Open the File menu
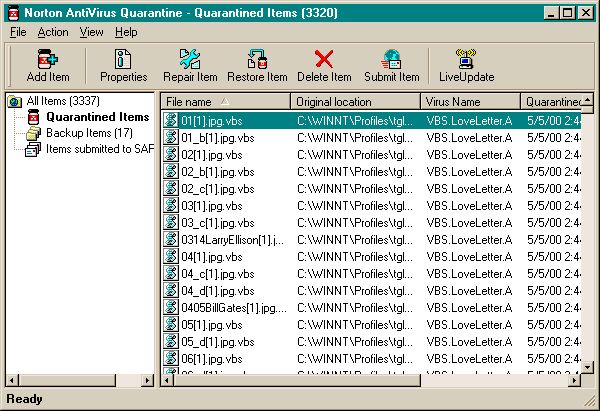 18,32
